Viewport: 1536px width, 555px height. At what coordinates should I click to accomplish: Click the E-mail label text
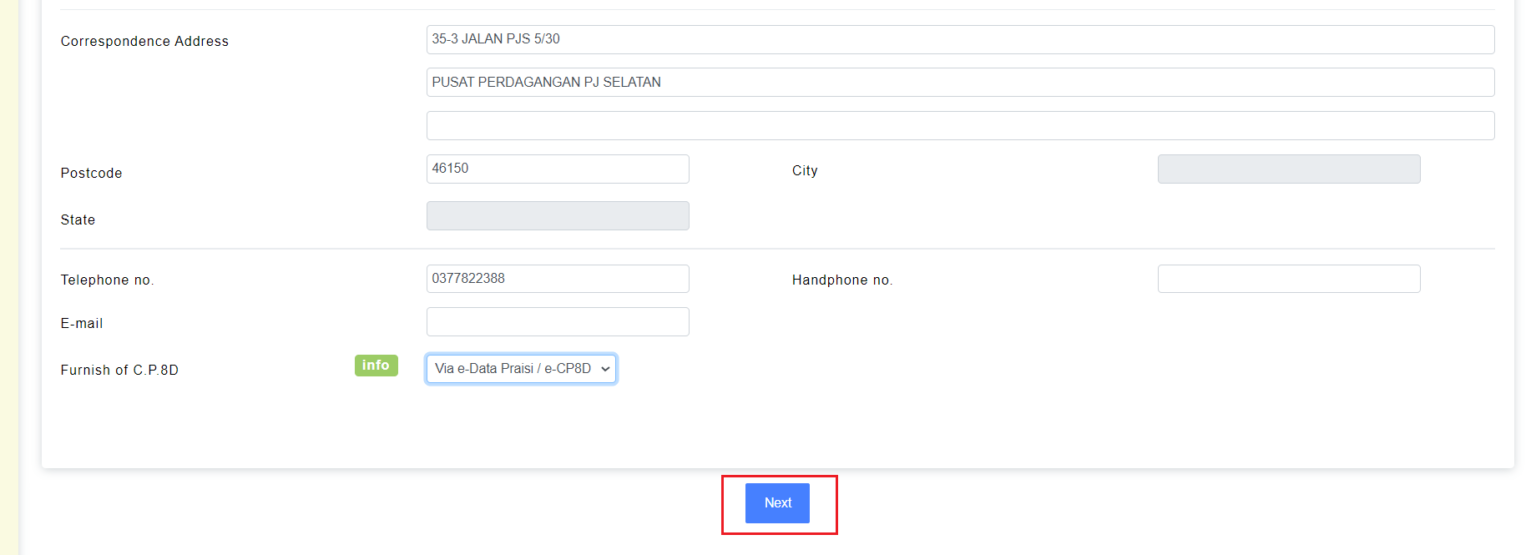[x=82, y=324]
